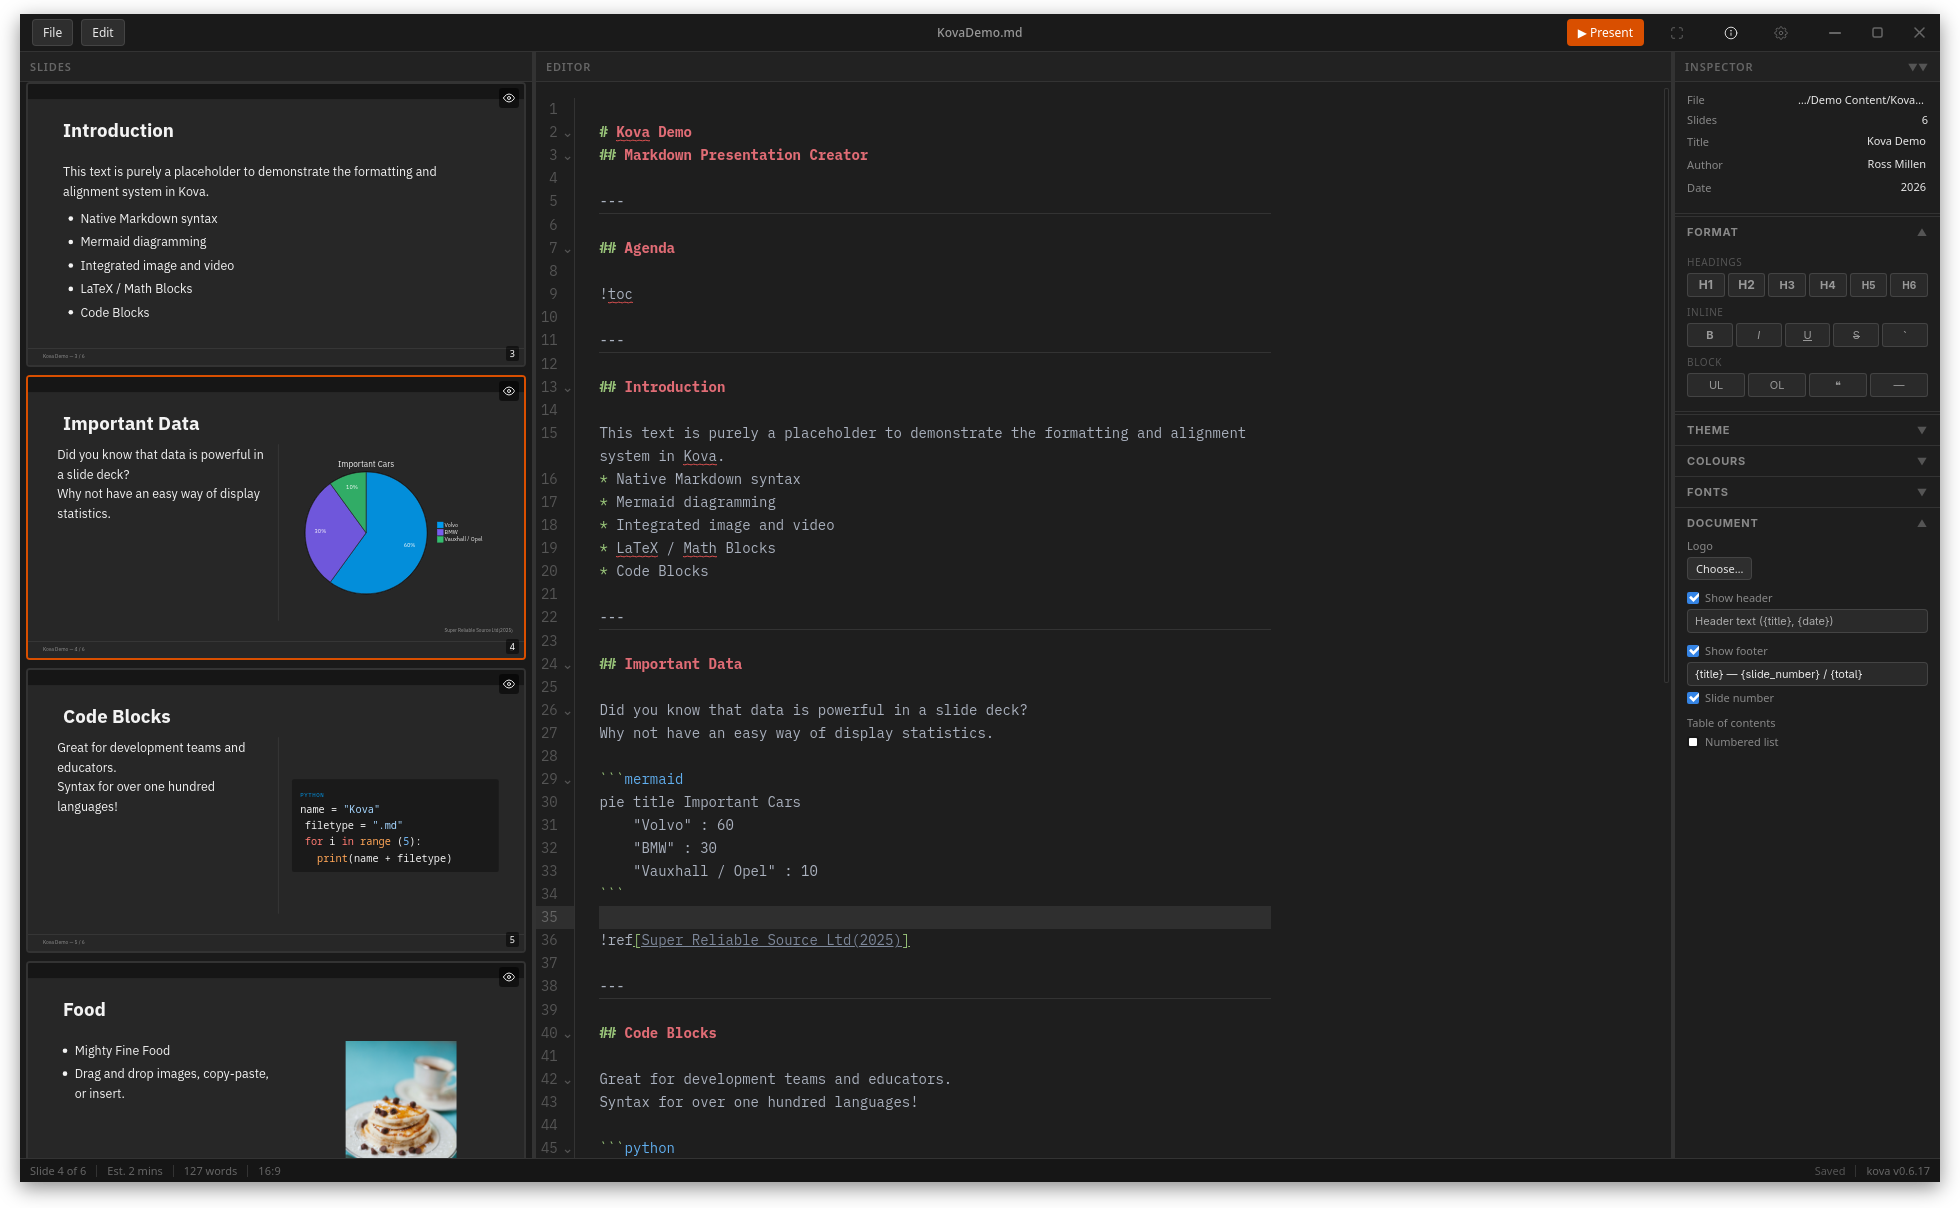
Task: Toggle visibility eye on Important Data slide
Action: point(509,391)
